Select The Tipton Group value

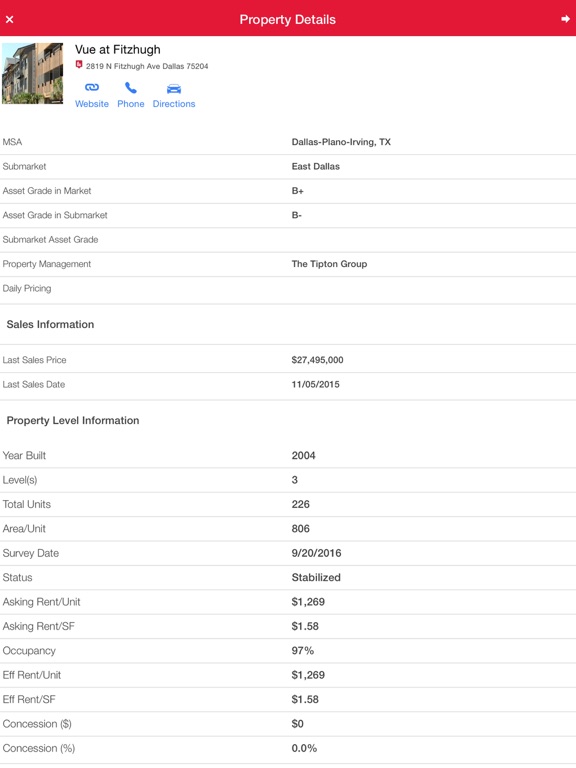pyautogui.click(x=329, y=264)
